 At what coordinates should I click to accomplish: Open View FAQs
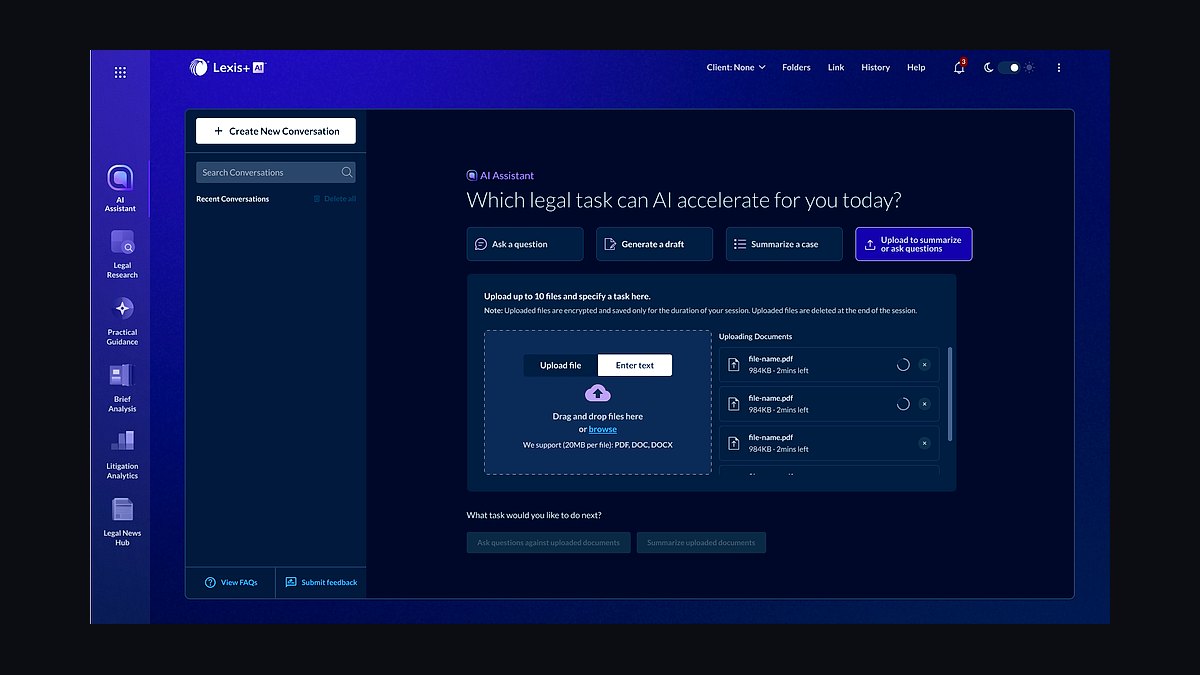231,582
